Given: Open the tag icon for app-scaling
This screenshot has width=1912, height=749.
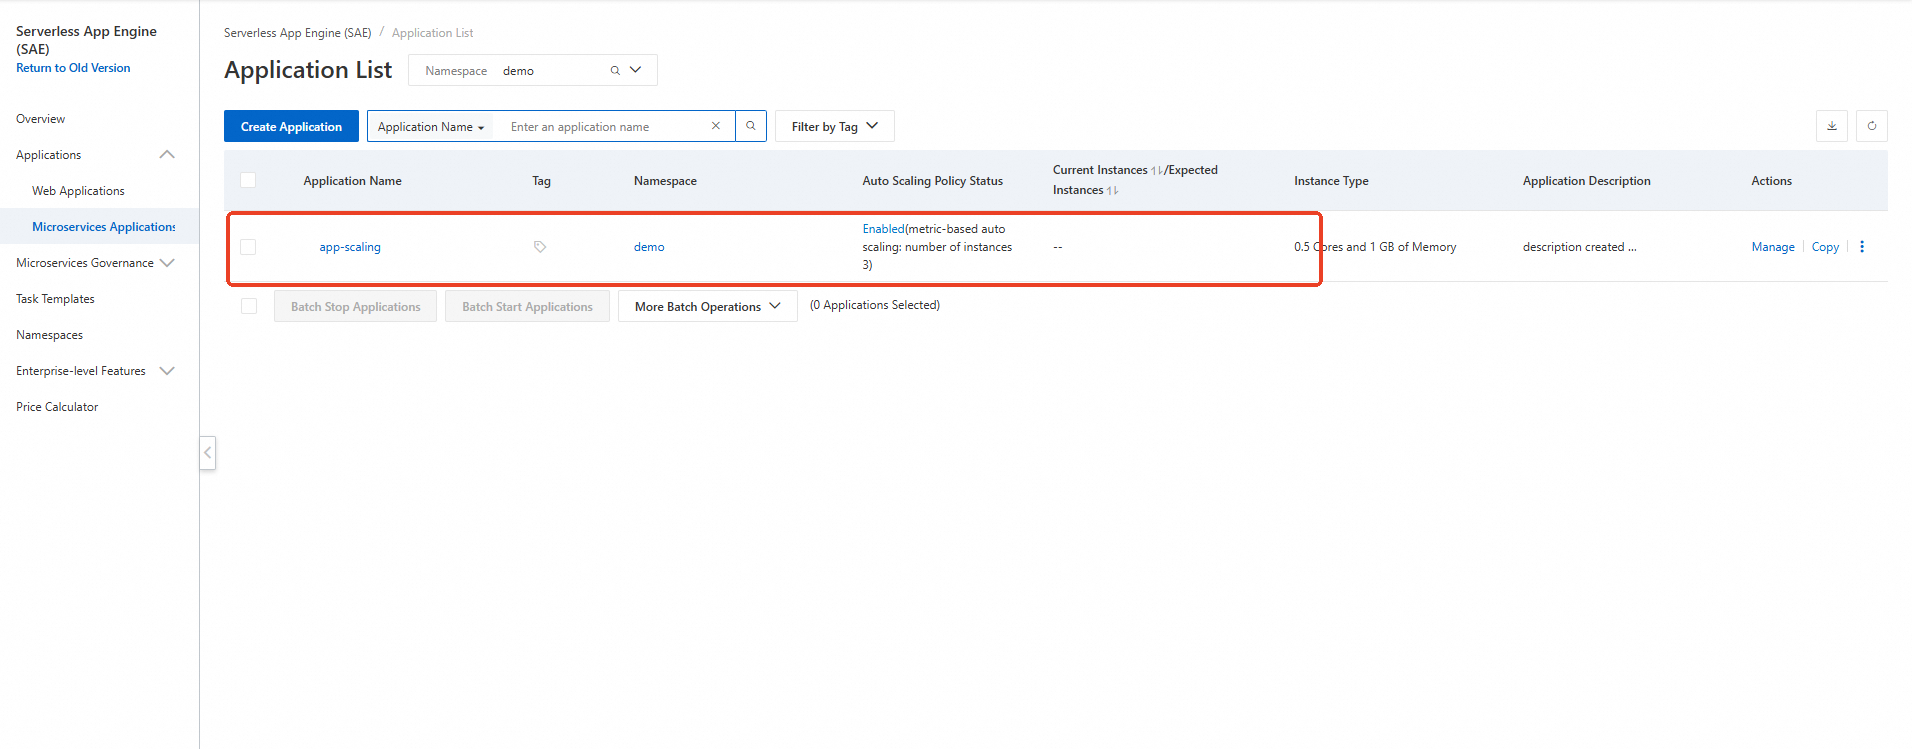Looking at the screenshot, I should pos(540,247).
